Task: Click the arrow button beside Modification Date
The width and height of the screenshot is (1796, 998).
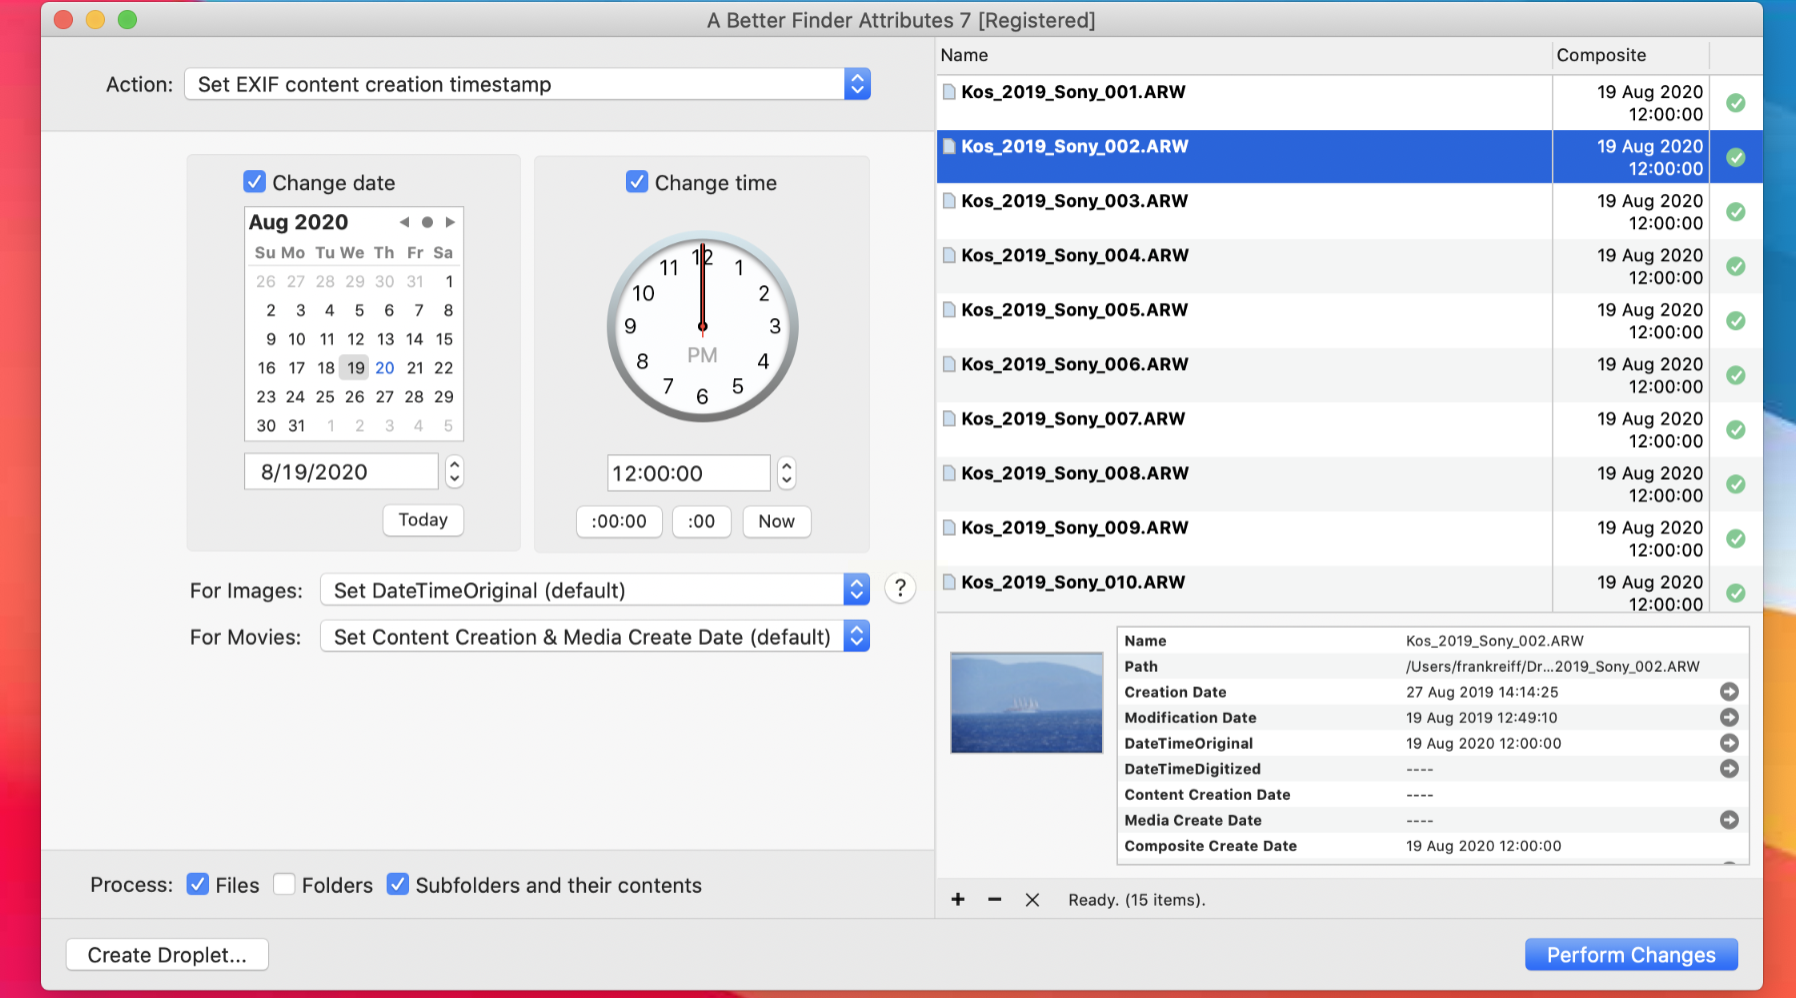Action: tap(1729, 717)
